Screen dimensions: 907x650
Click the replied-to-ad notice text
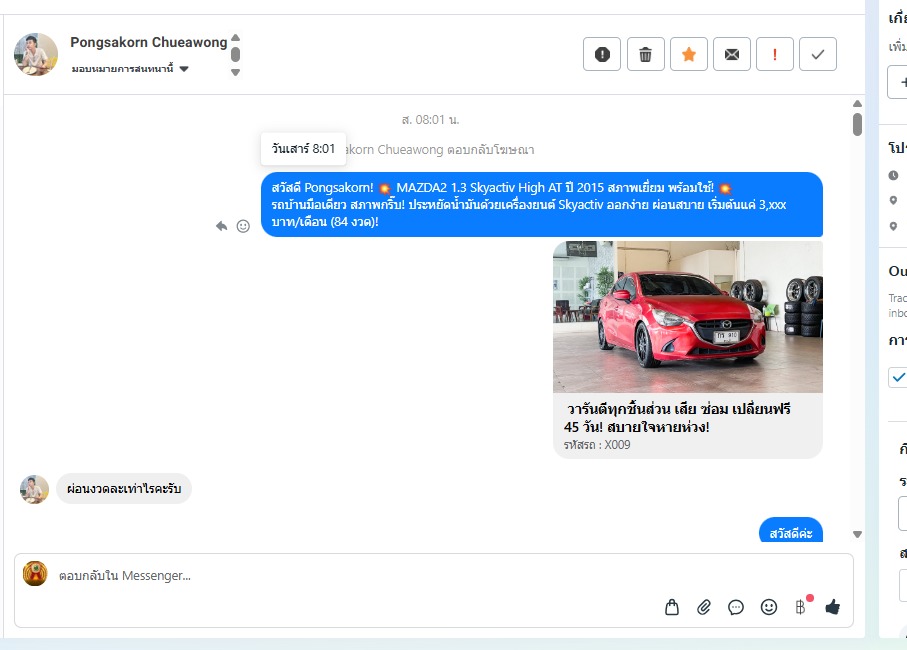coord(440,150)
